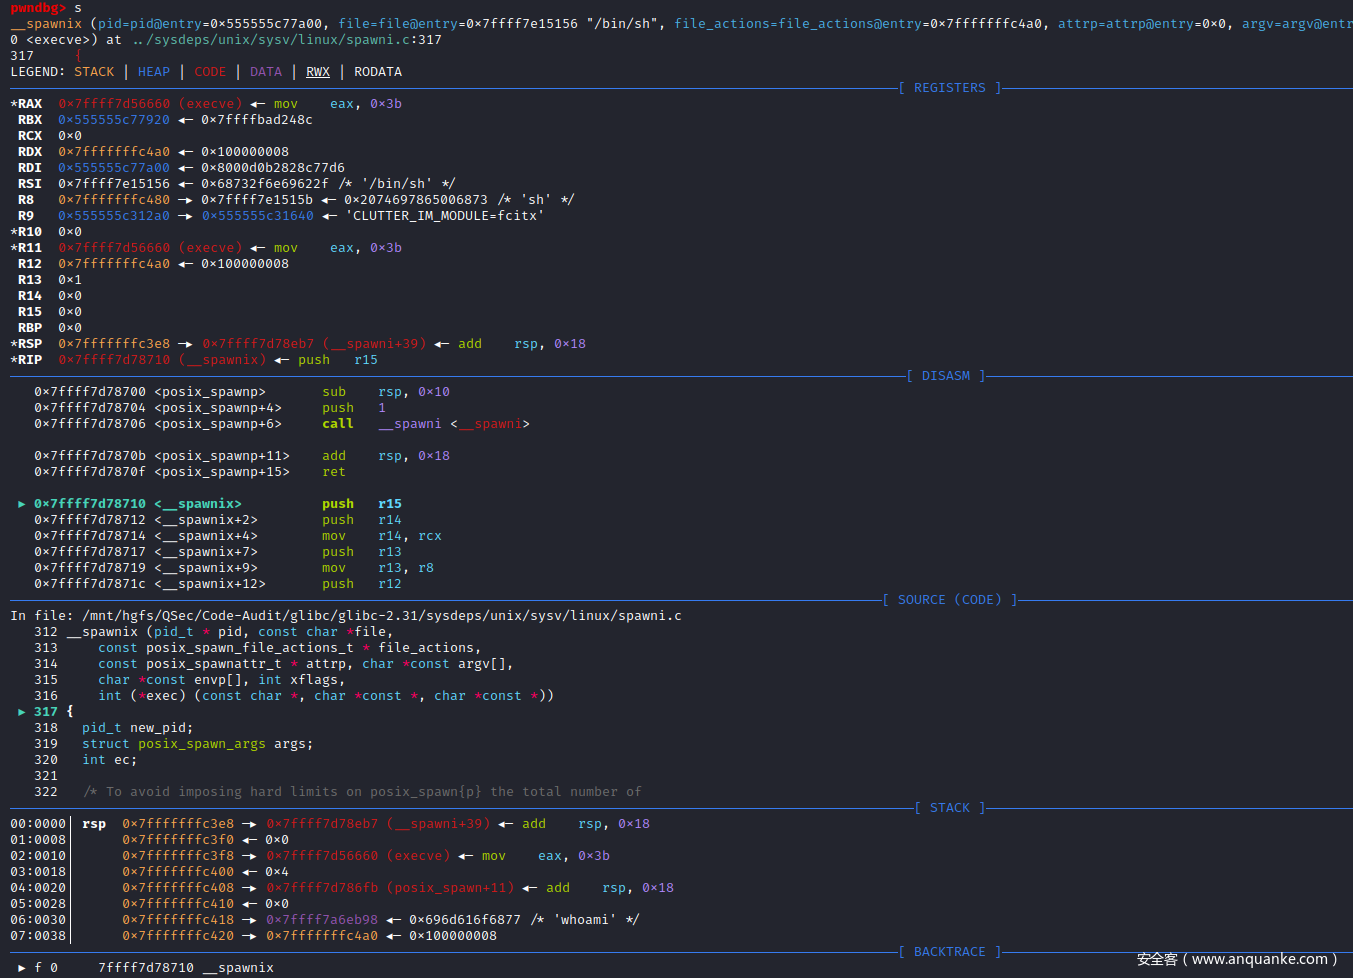Click the RSP register value 0x7fffffffc3e8
The height and width of the screenshot is (978, 1353).
(114, 344)
